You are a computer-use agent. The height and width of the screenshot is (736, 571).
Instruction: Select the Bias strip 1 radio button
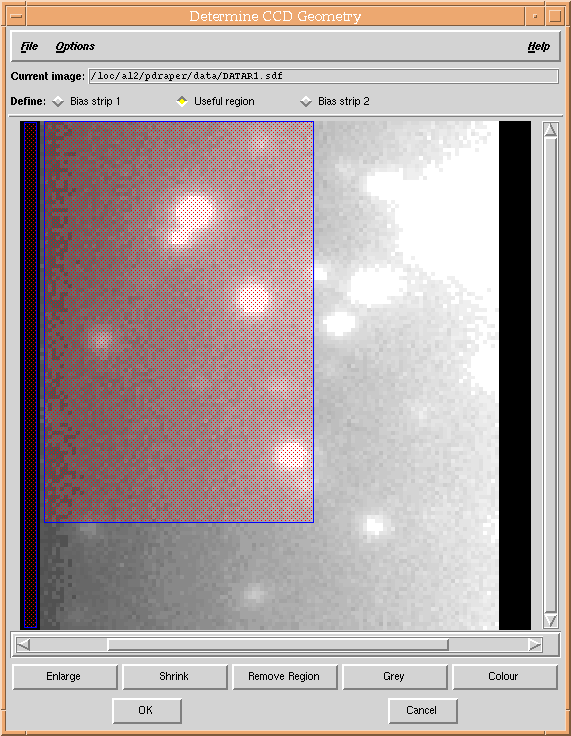coord(58,101)
